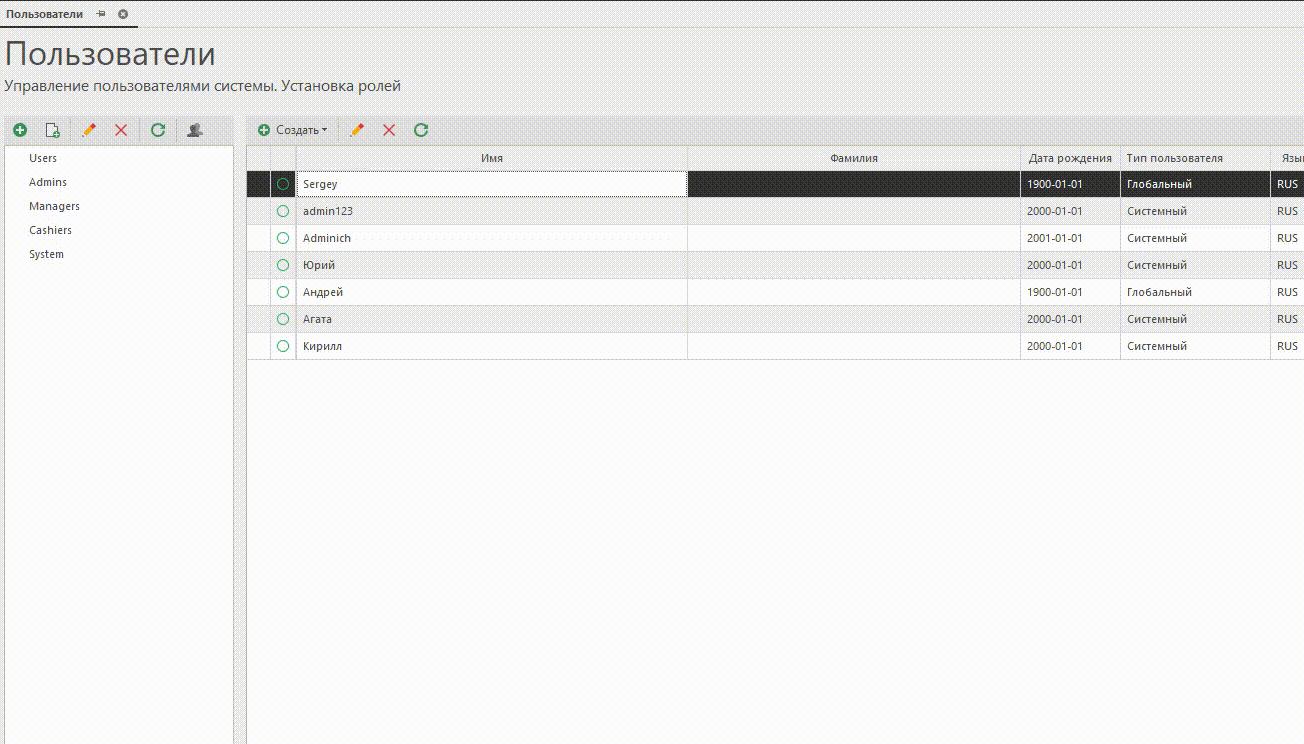Sort by Дата рождения column header
The width and height of the screenshot is (1304, 744).
(x=1069, y=158)
